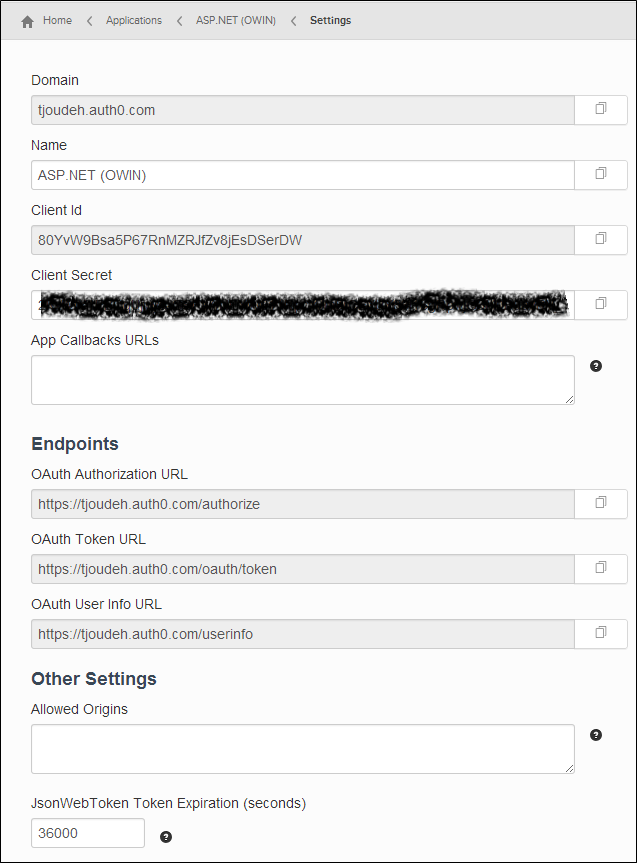Focus the OAuth User Info URL field
The height and width of the screenshot is (863, 637).
pyautogui.click(x=303, y=633)
